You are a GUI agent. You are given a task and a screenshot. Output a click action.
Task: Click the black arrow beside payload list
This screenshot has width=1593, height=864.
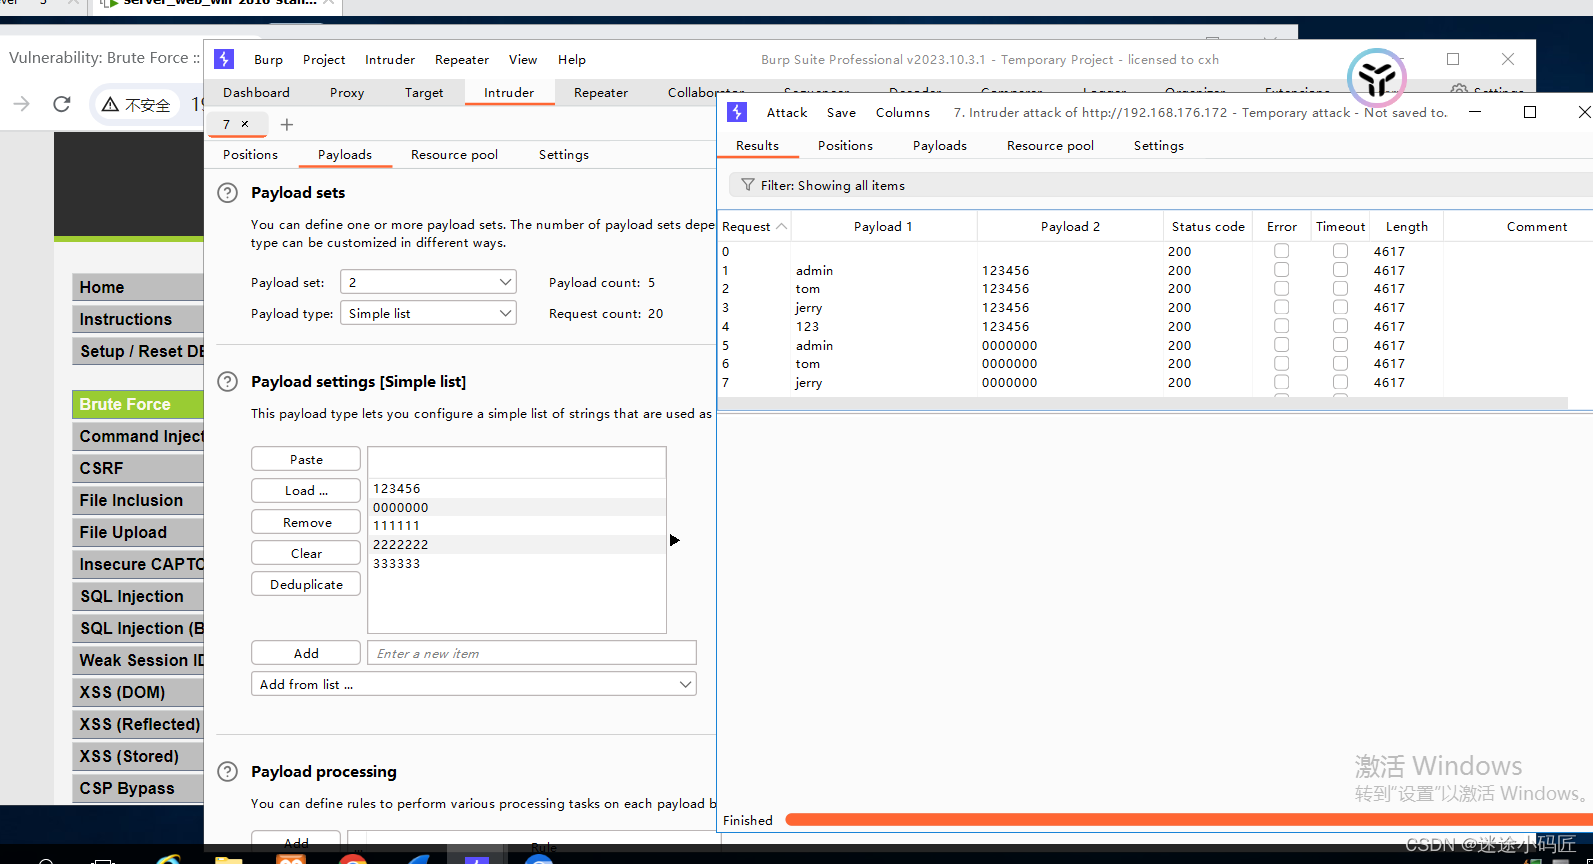click(675, 540)
